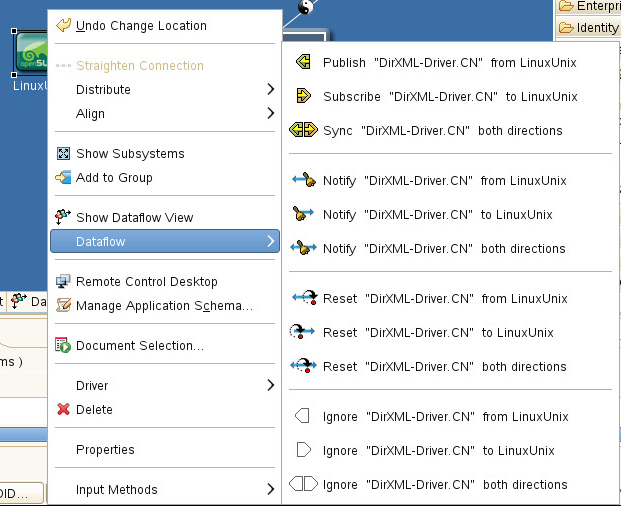The height and width of the screenshot is (506, 621).
Task: Click the Reset from LinuxUnix icon
Action: click(x=305, y=298)
